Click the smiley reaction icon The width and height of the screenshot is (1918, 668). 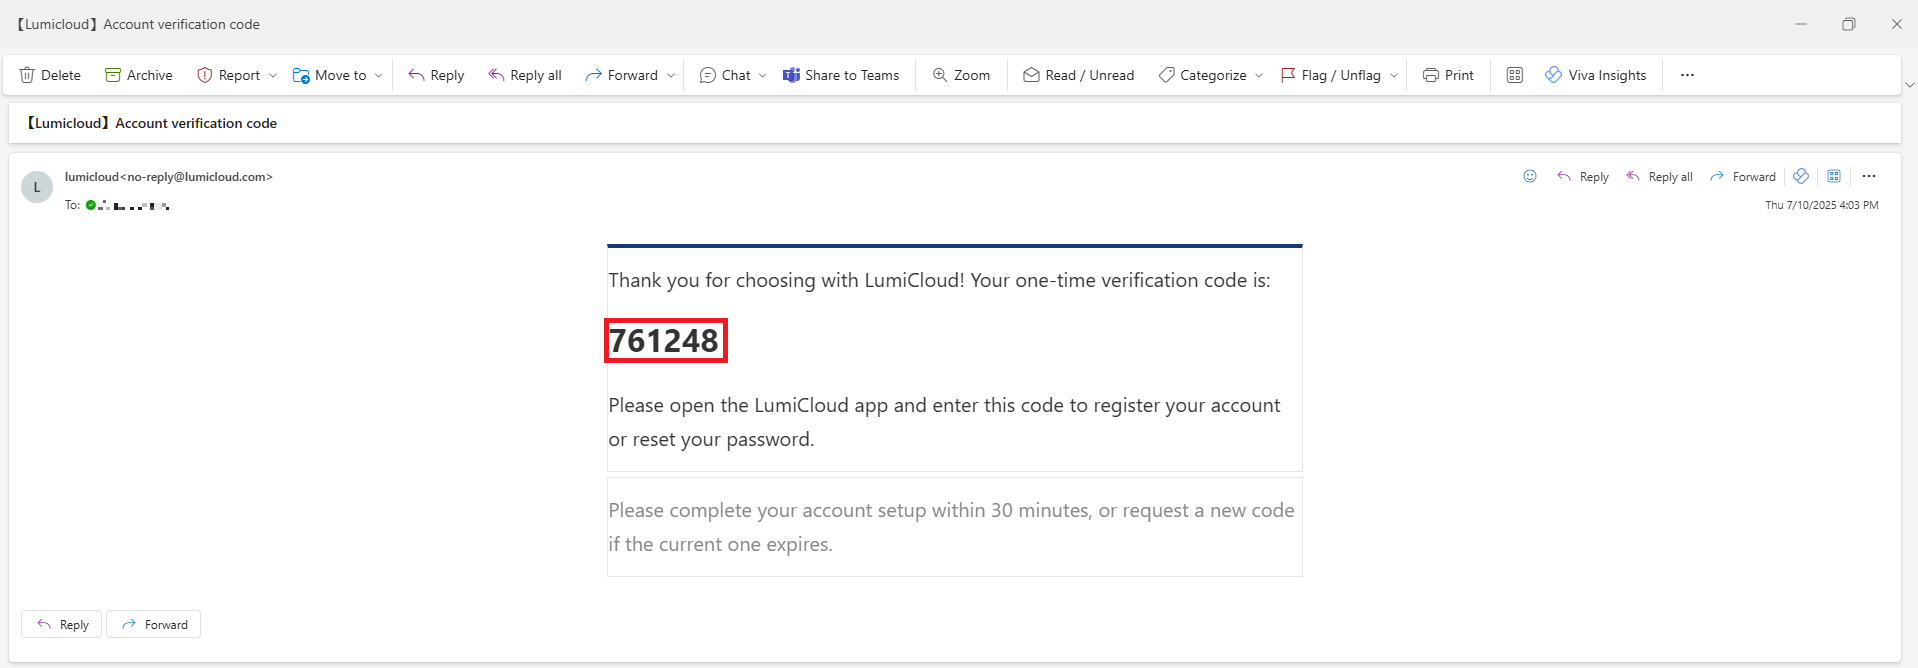[x=1529, y=176]
